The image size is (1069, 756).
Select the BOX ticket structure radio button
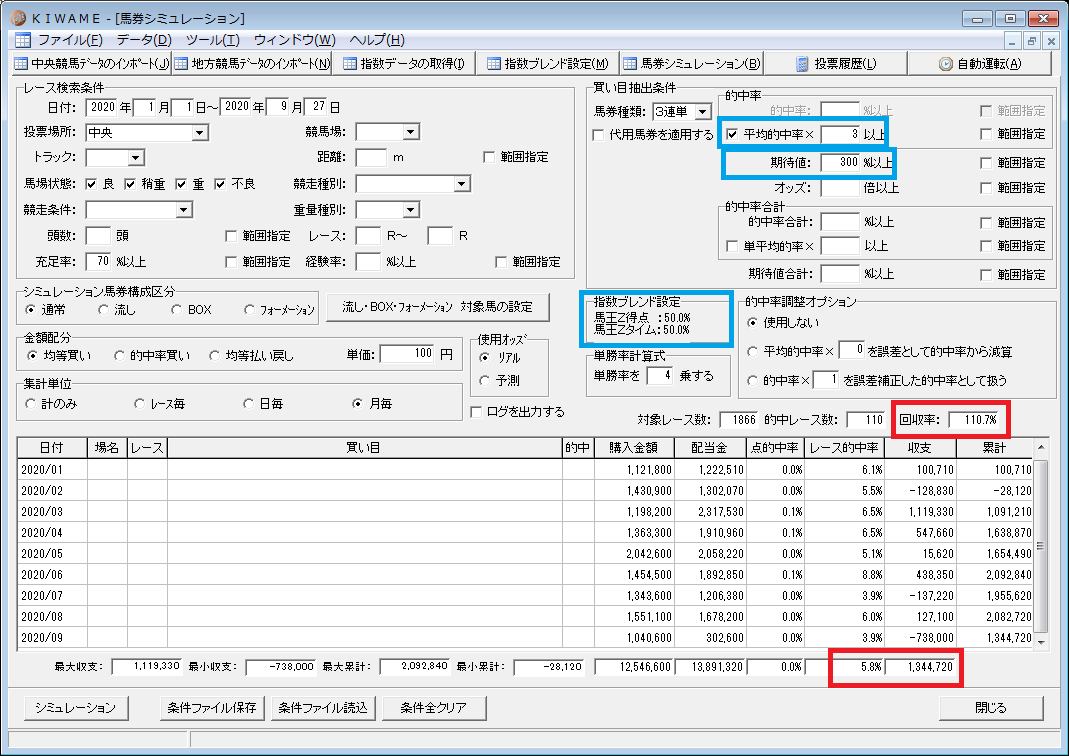pos(177,309)
